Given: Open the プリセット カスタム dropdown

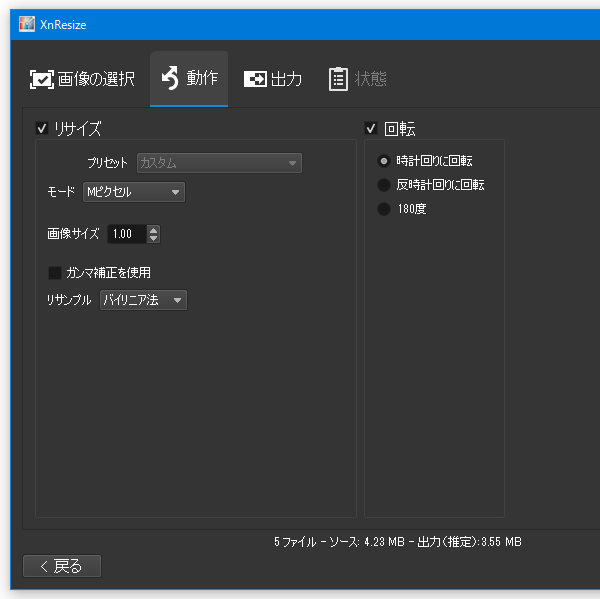Looking at the screenshot, I should [219, 163].
